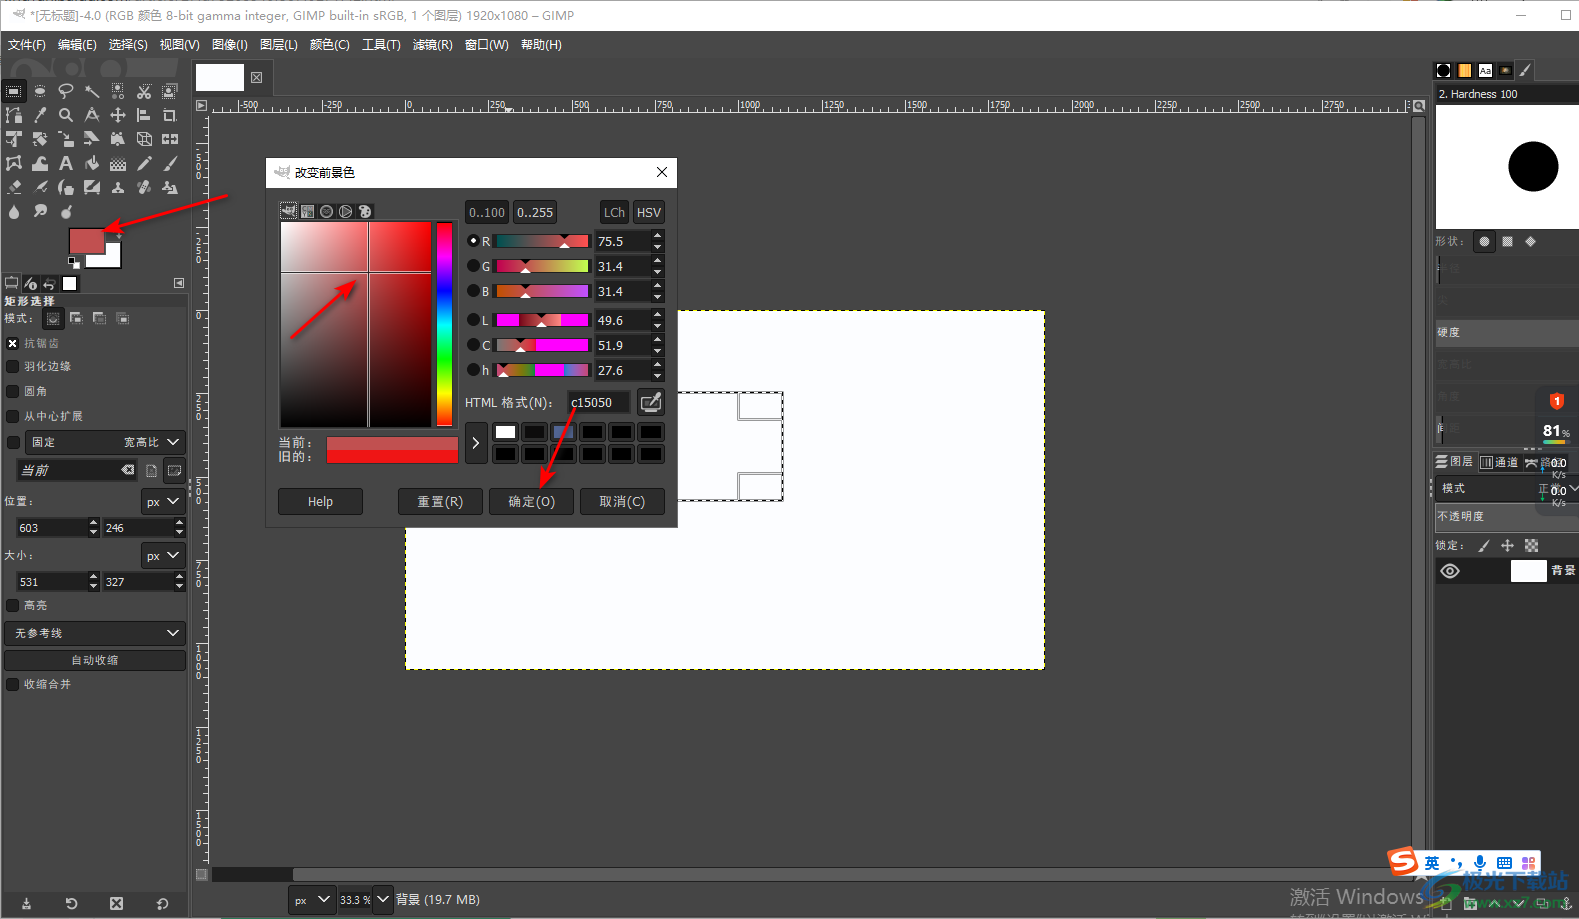Image resolution: width=1579 pixels, height=919 pixels.
Task: Select the Eraser tool
Action: [x=15, y=187]
